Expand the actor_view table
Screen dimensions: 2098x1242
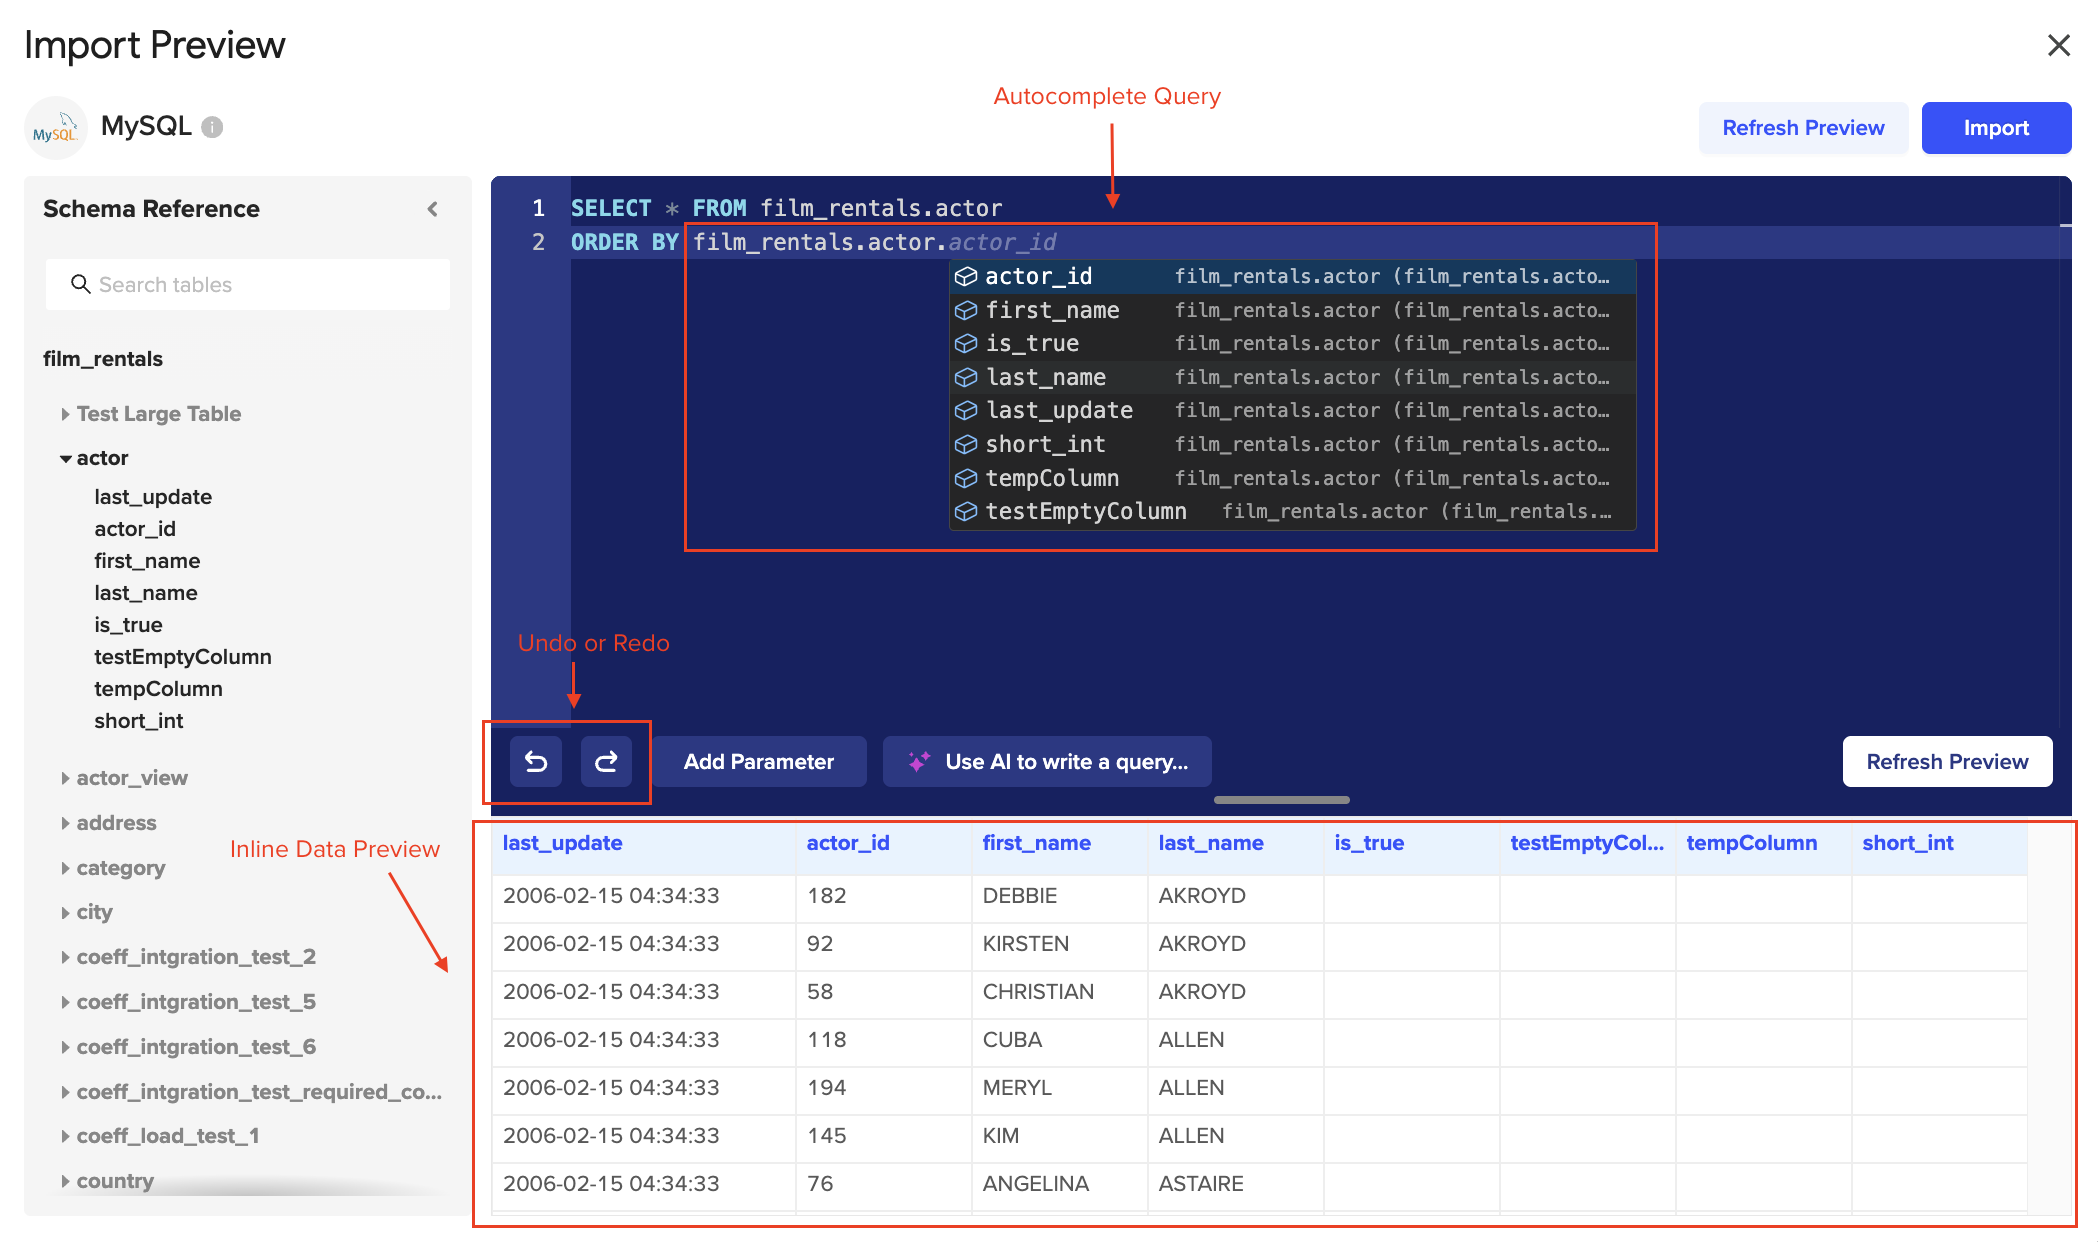[x=66, y=778]
